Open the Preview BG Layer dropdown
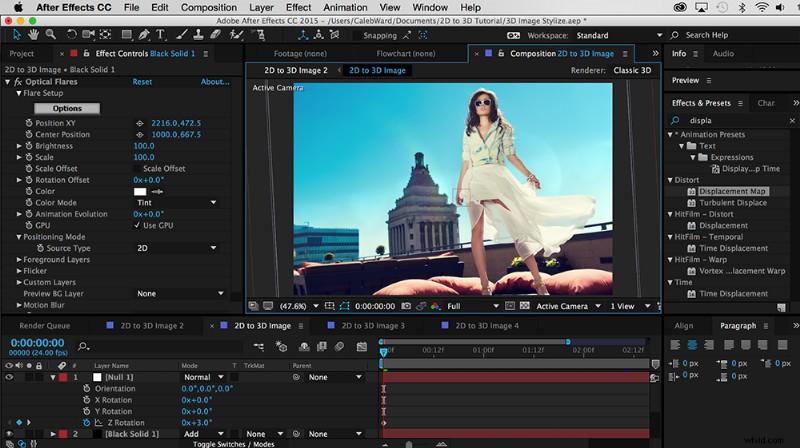 click(180, 293)
